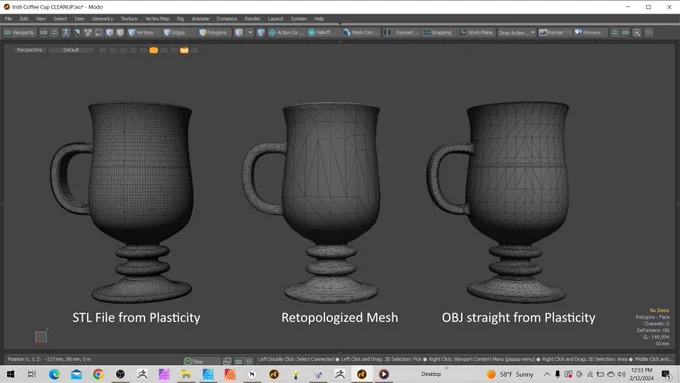Click the search magnifier icon in toolbar

[x=637, y=33]
